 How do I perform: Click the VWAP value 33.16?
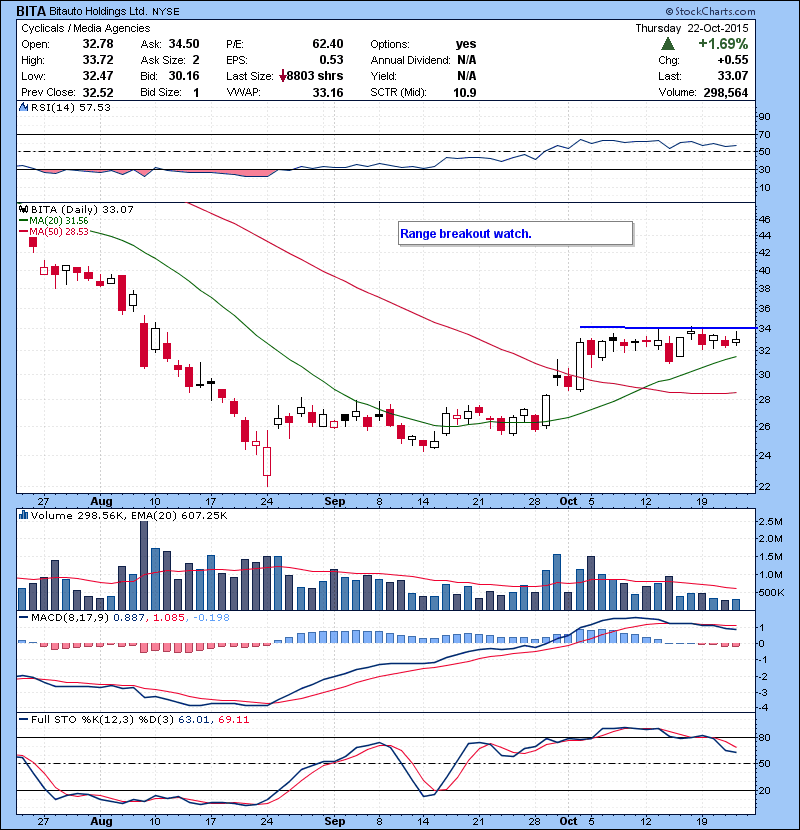click(x=328, y=93)
